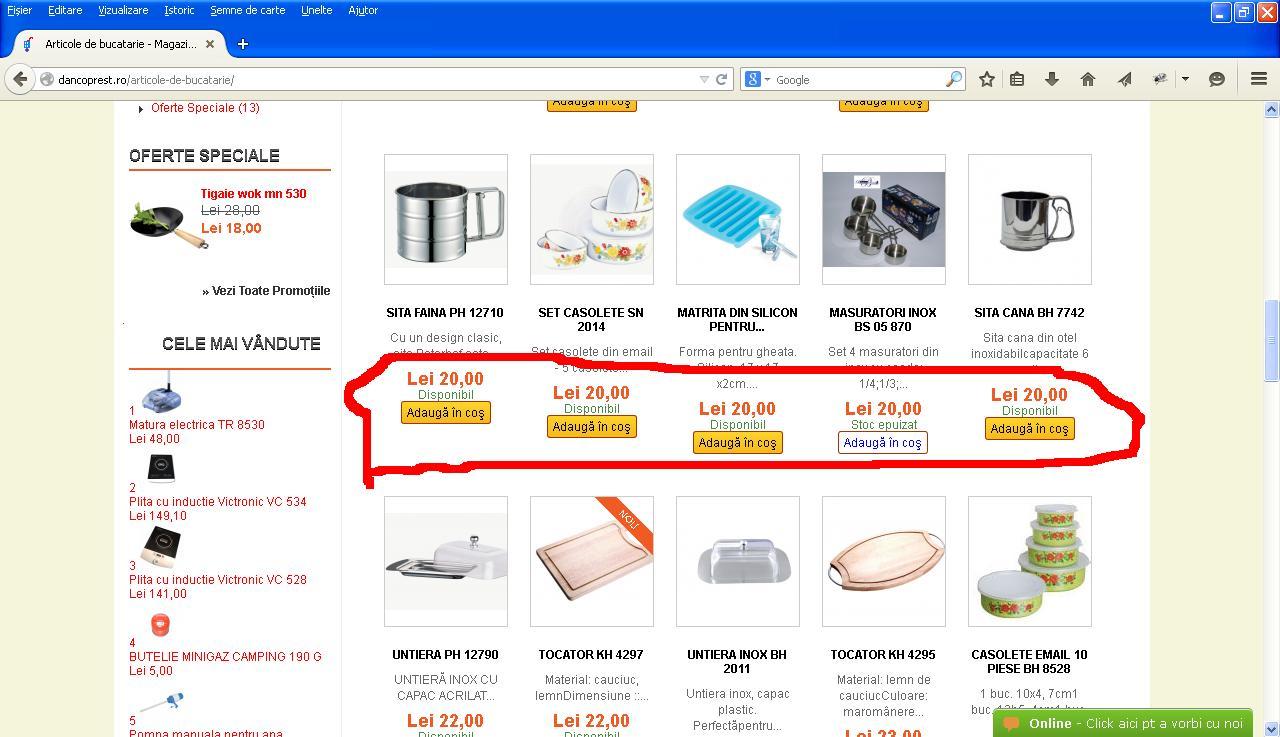Close the Articole de bucatarie tab
This screenshot has width=1280, height=737.
point(210,44)
